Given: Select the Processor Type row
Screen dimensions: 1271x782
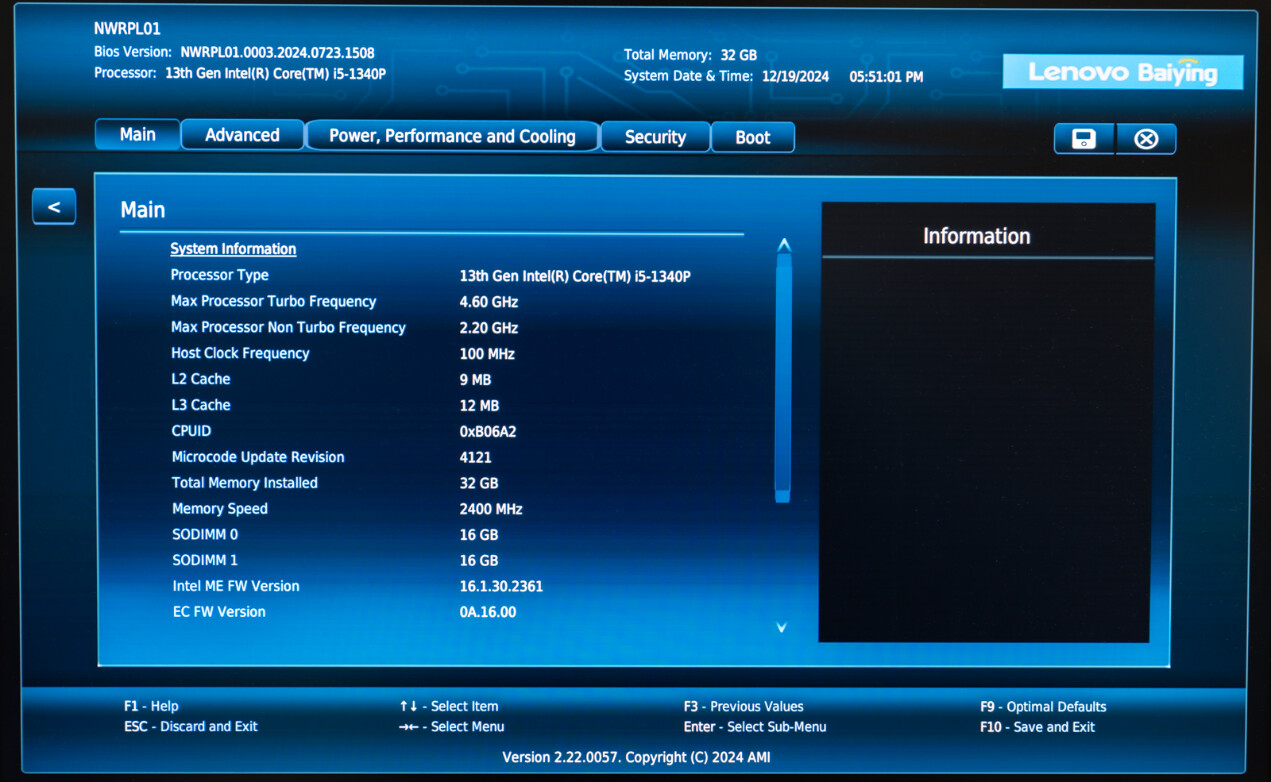Looking at the screenshot, I should [x=220, y=275].
